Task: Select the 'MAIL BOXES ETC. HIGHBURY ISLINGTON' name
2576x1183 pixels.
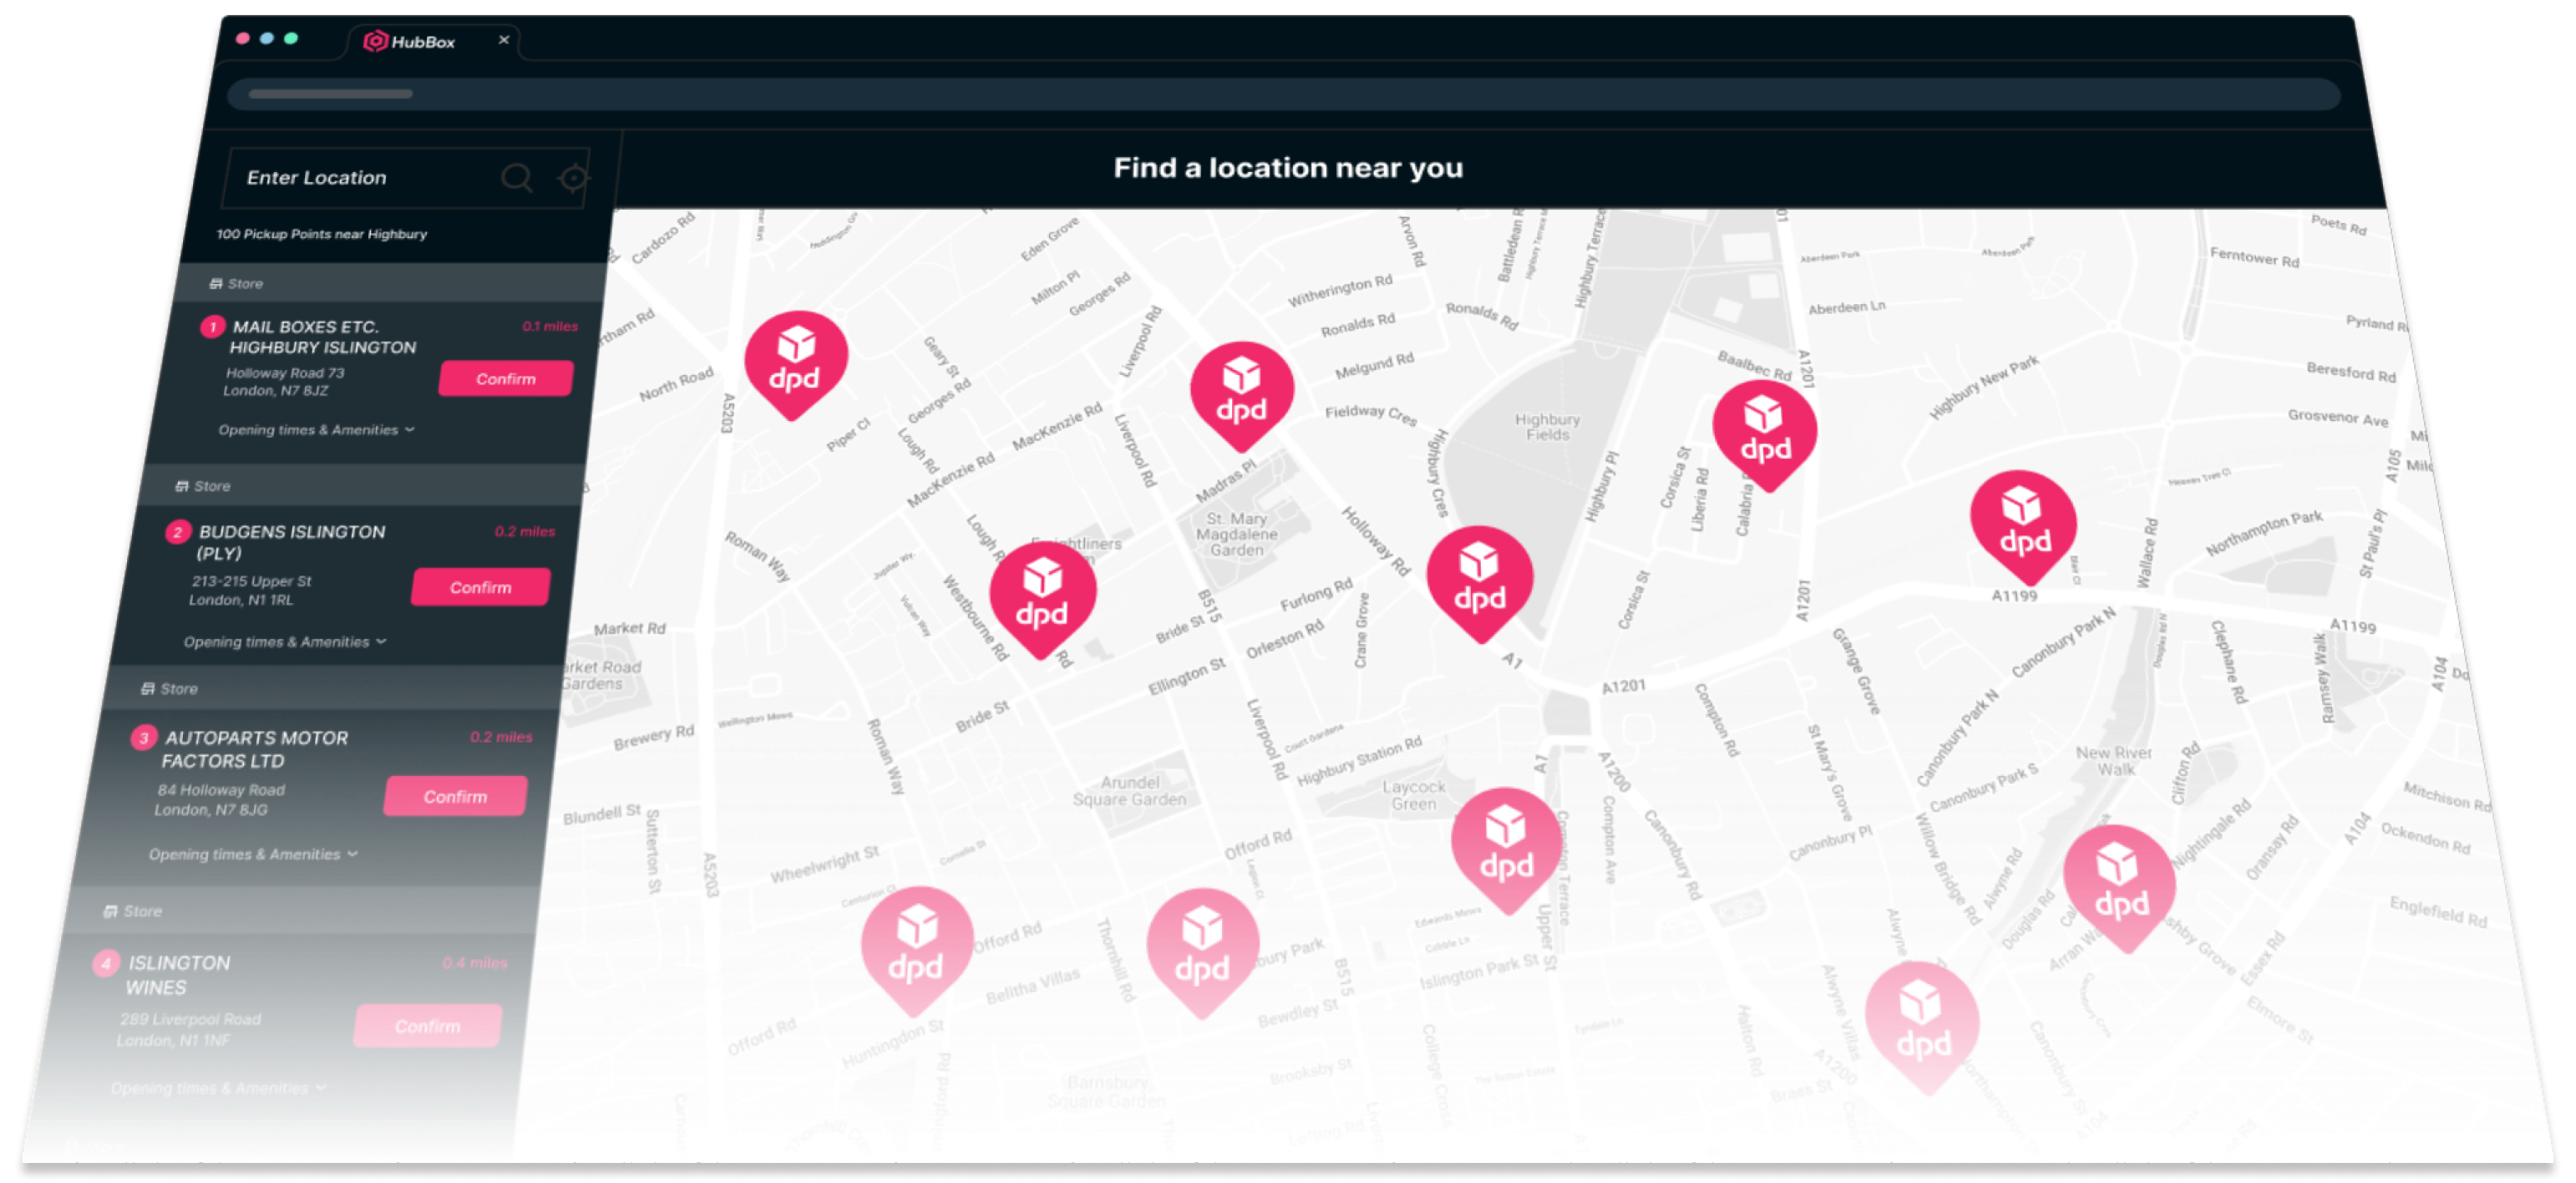Action: (x=323, y=337)
